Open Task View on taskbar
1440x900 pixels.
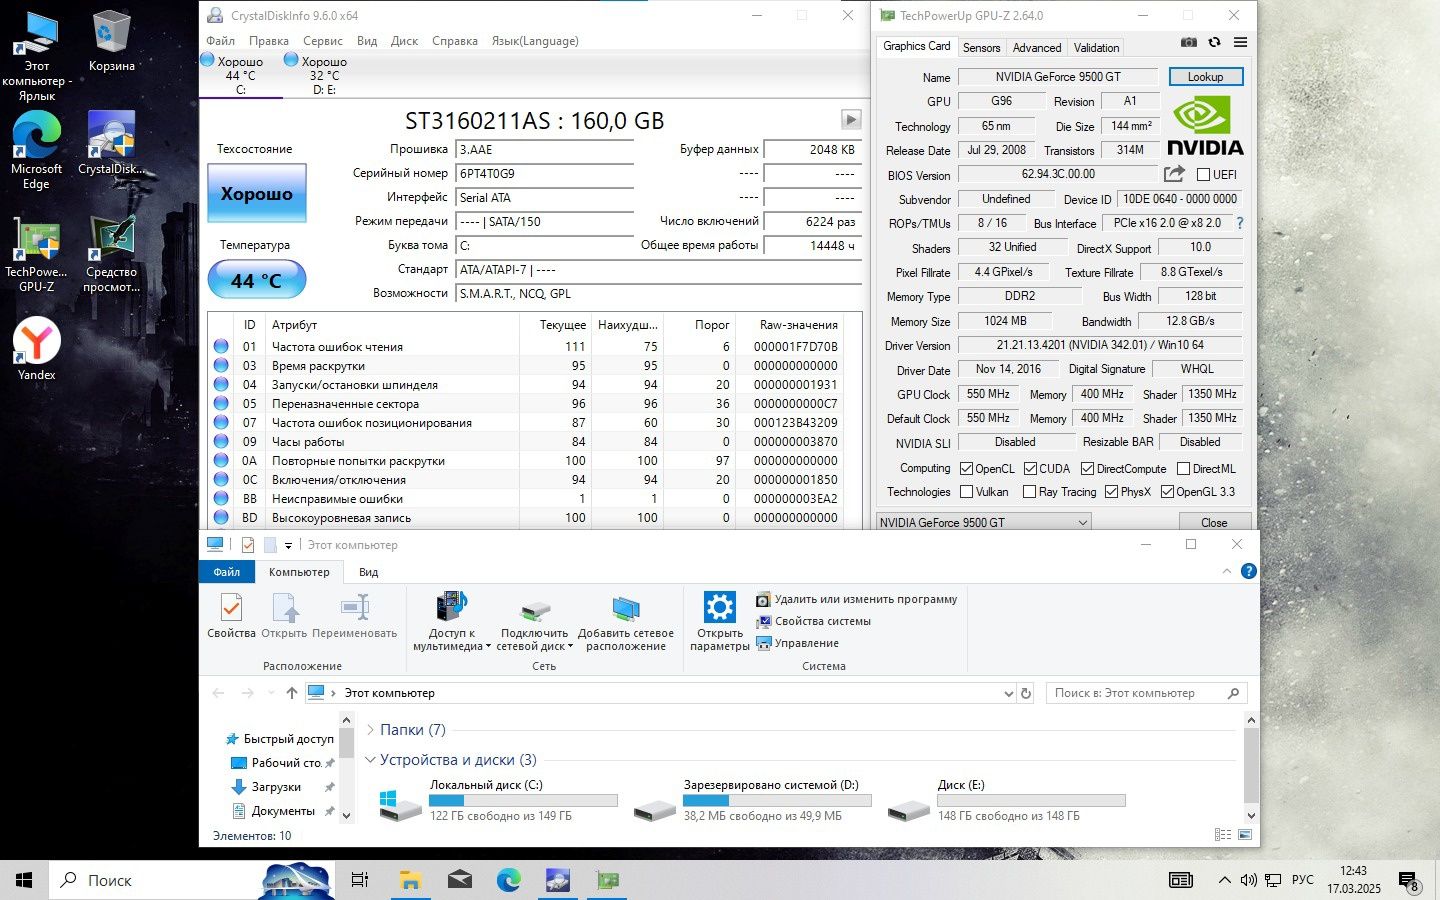[360, 880]
